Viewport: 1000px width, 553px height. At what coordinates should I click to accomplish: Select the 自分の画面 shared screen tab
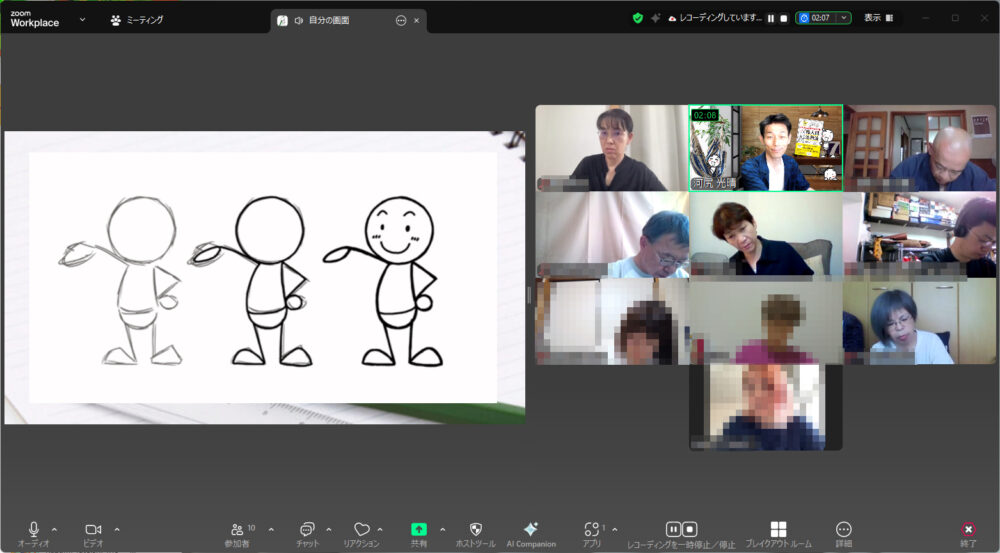click(x=332, y=20)
